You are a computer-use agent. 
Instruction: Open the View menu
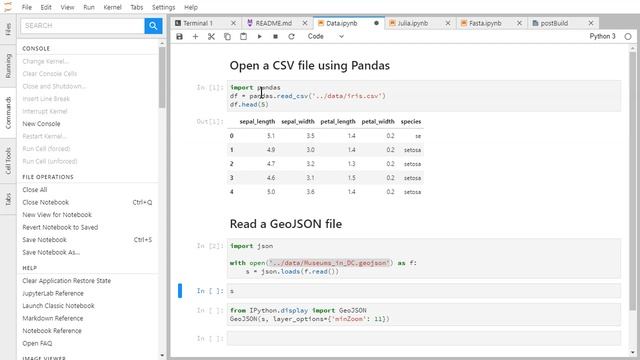click(x=67, y=7)
